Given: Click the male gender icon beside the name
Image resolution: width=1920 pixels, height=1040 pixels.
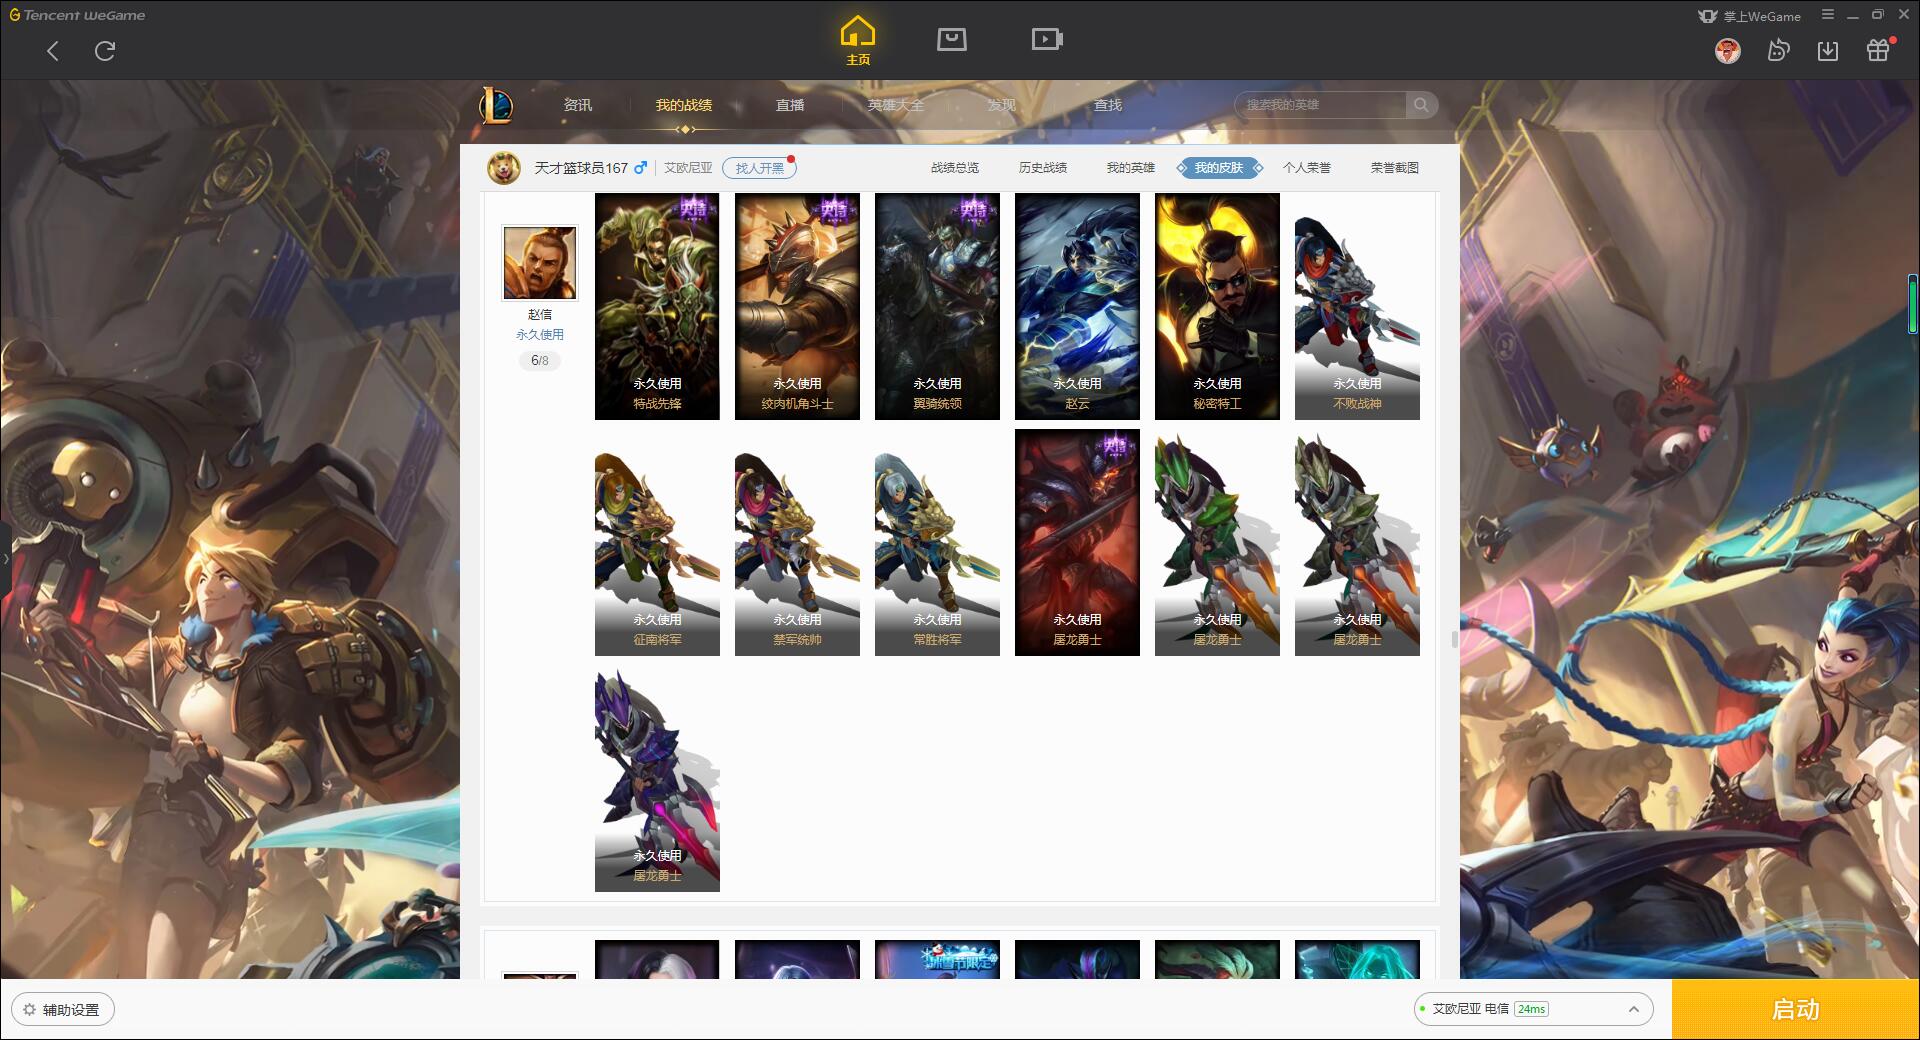Looking at the screenshot, I should (x=640, y=168).
